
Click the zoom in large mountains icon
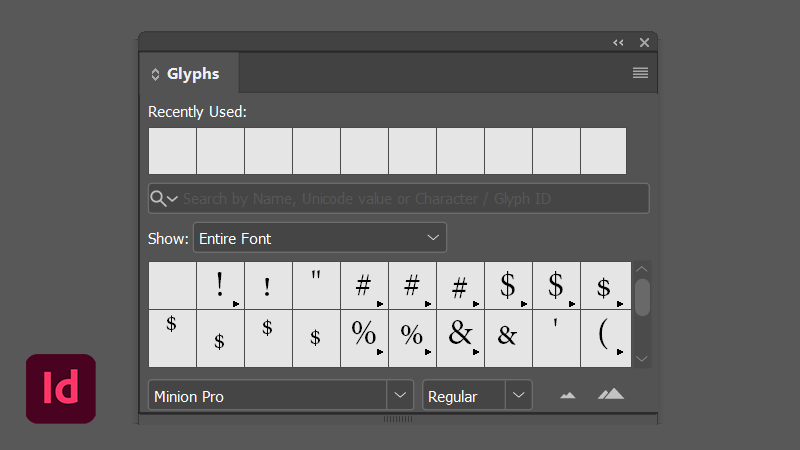pyautogui.click(x=610, y=395)
